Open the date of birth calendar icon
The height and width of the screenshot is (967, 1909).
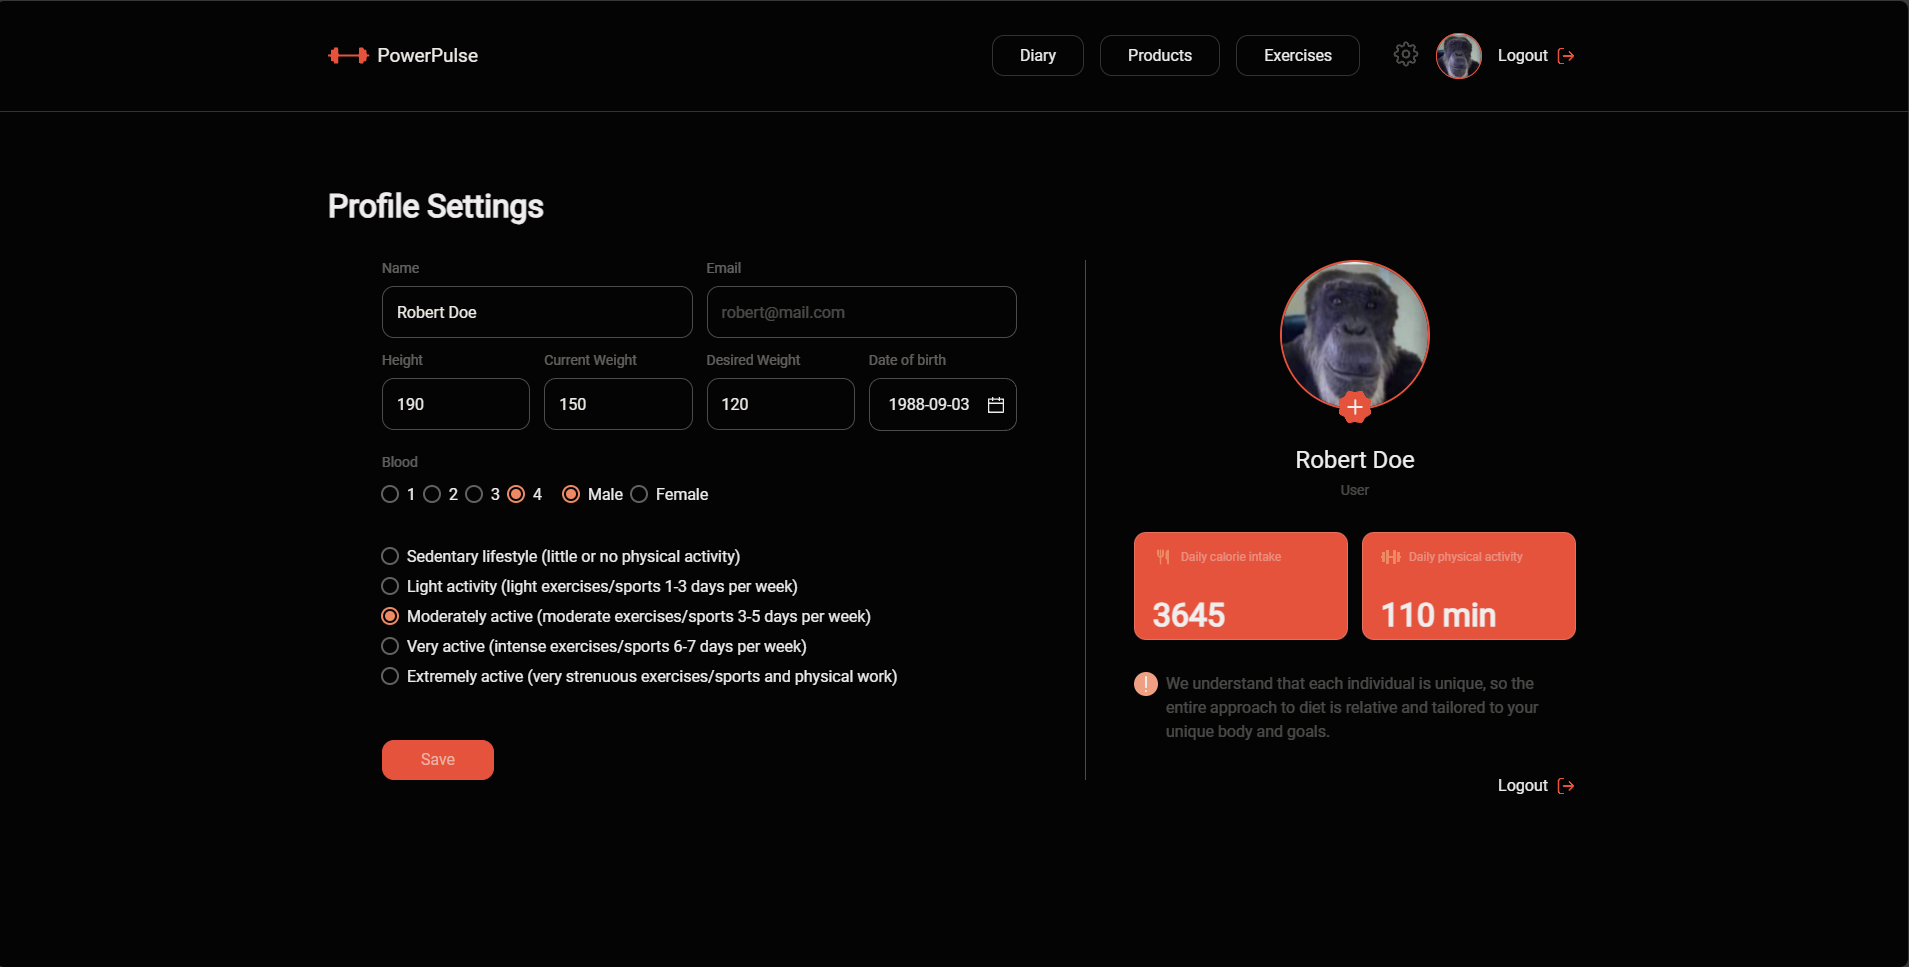(x=996, y=405)
